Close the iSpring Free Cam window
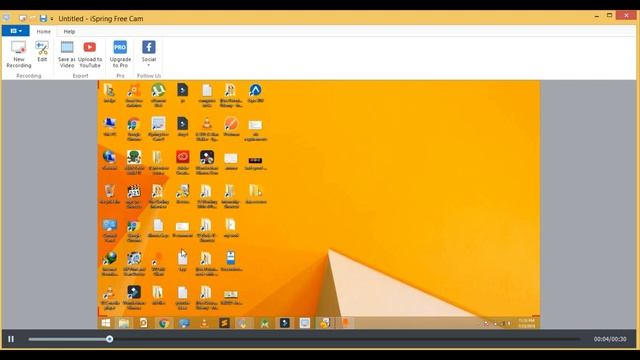This screenshot has width=640, height=360. click(627, 16)
